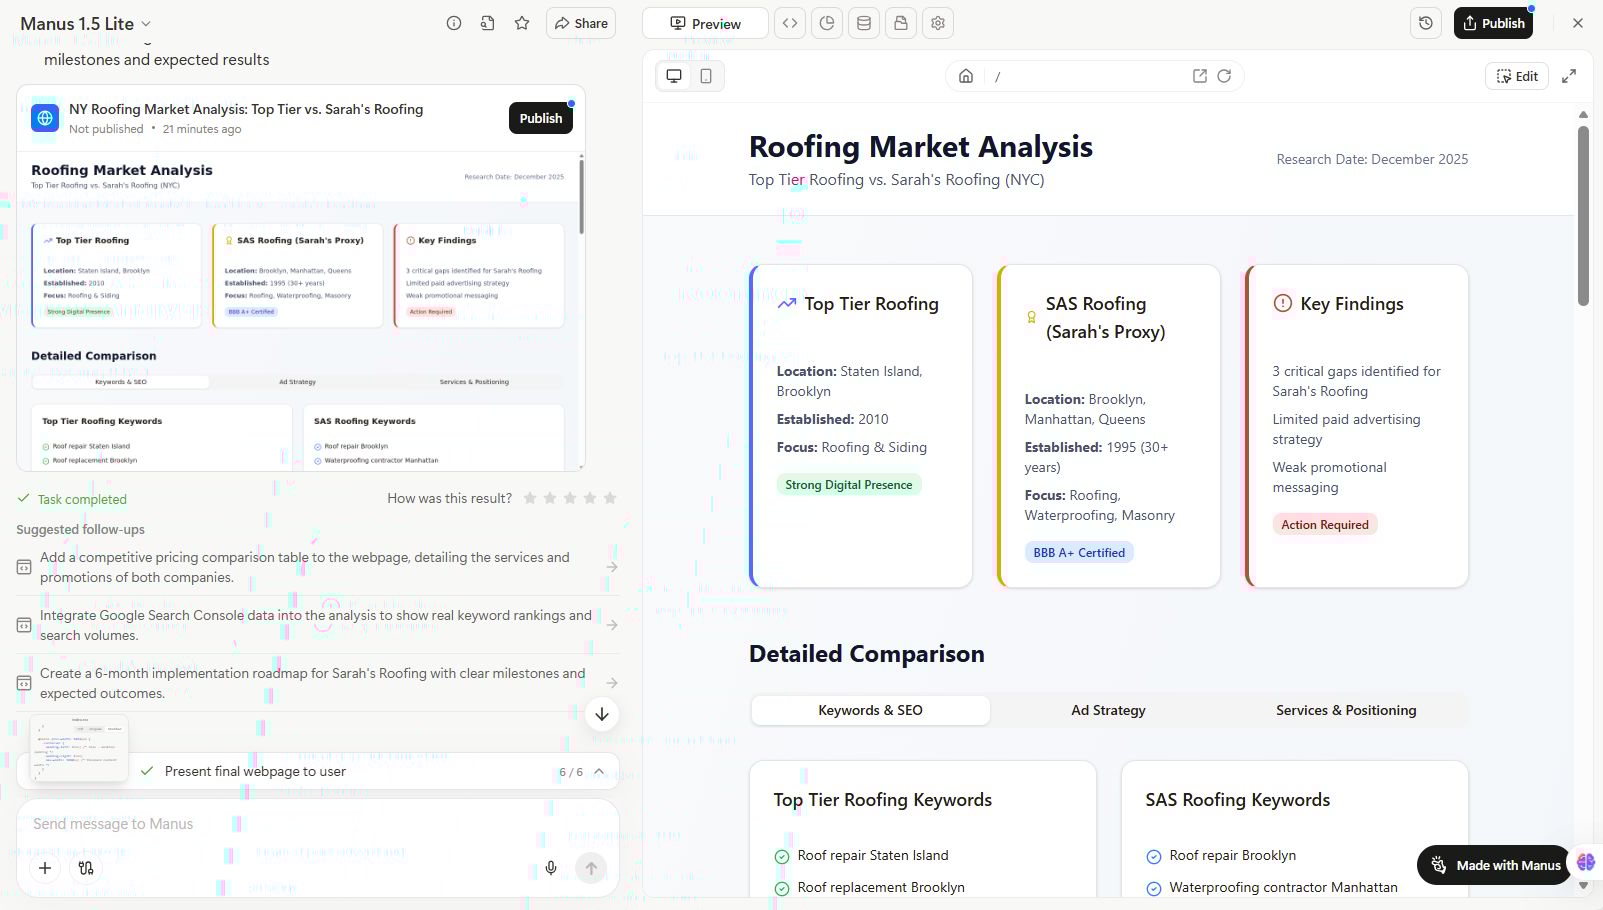The width and height of the screenshot is (1603, 910).
Task: Click the add attachment plus icon
Action: pos(45,868)
